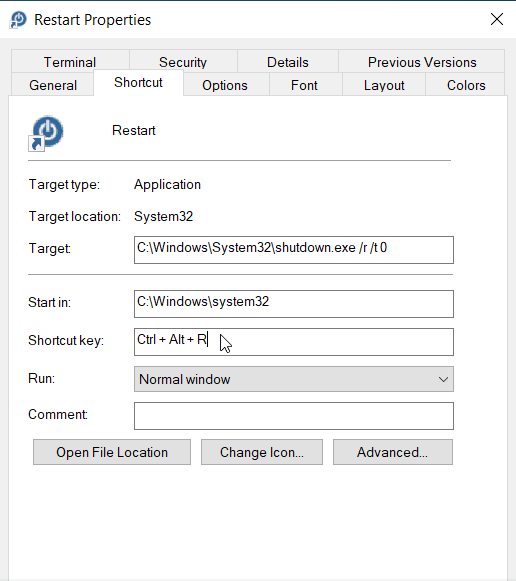The height and width of the screenshot is (581, 516).
Task: Select the Shortcut tab
Action: pyautogui.click(x=138, y=82)
